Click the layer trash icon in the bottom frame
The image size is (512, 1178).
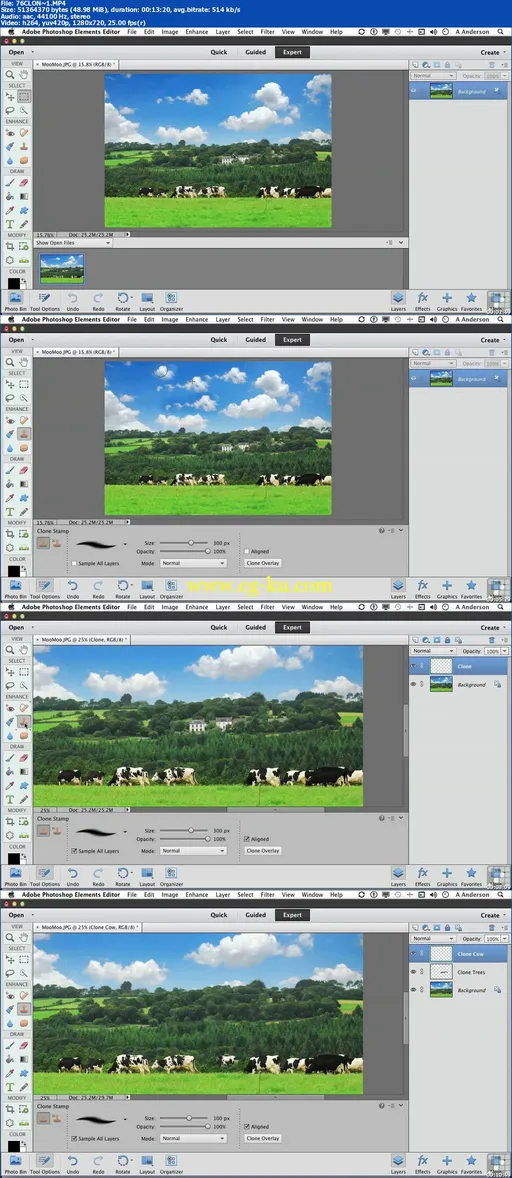[491, 929]
